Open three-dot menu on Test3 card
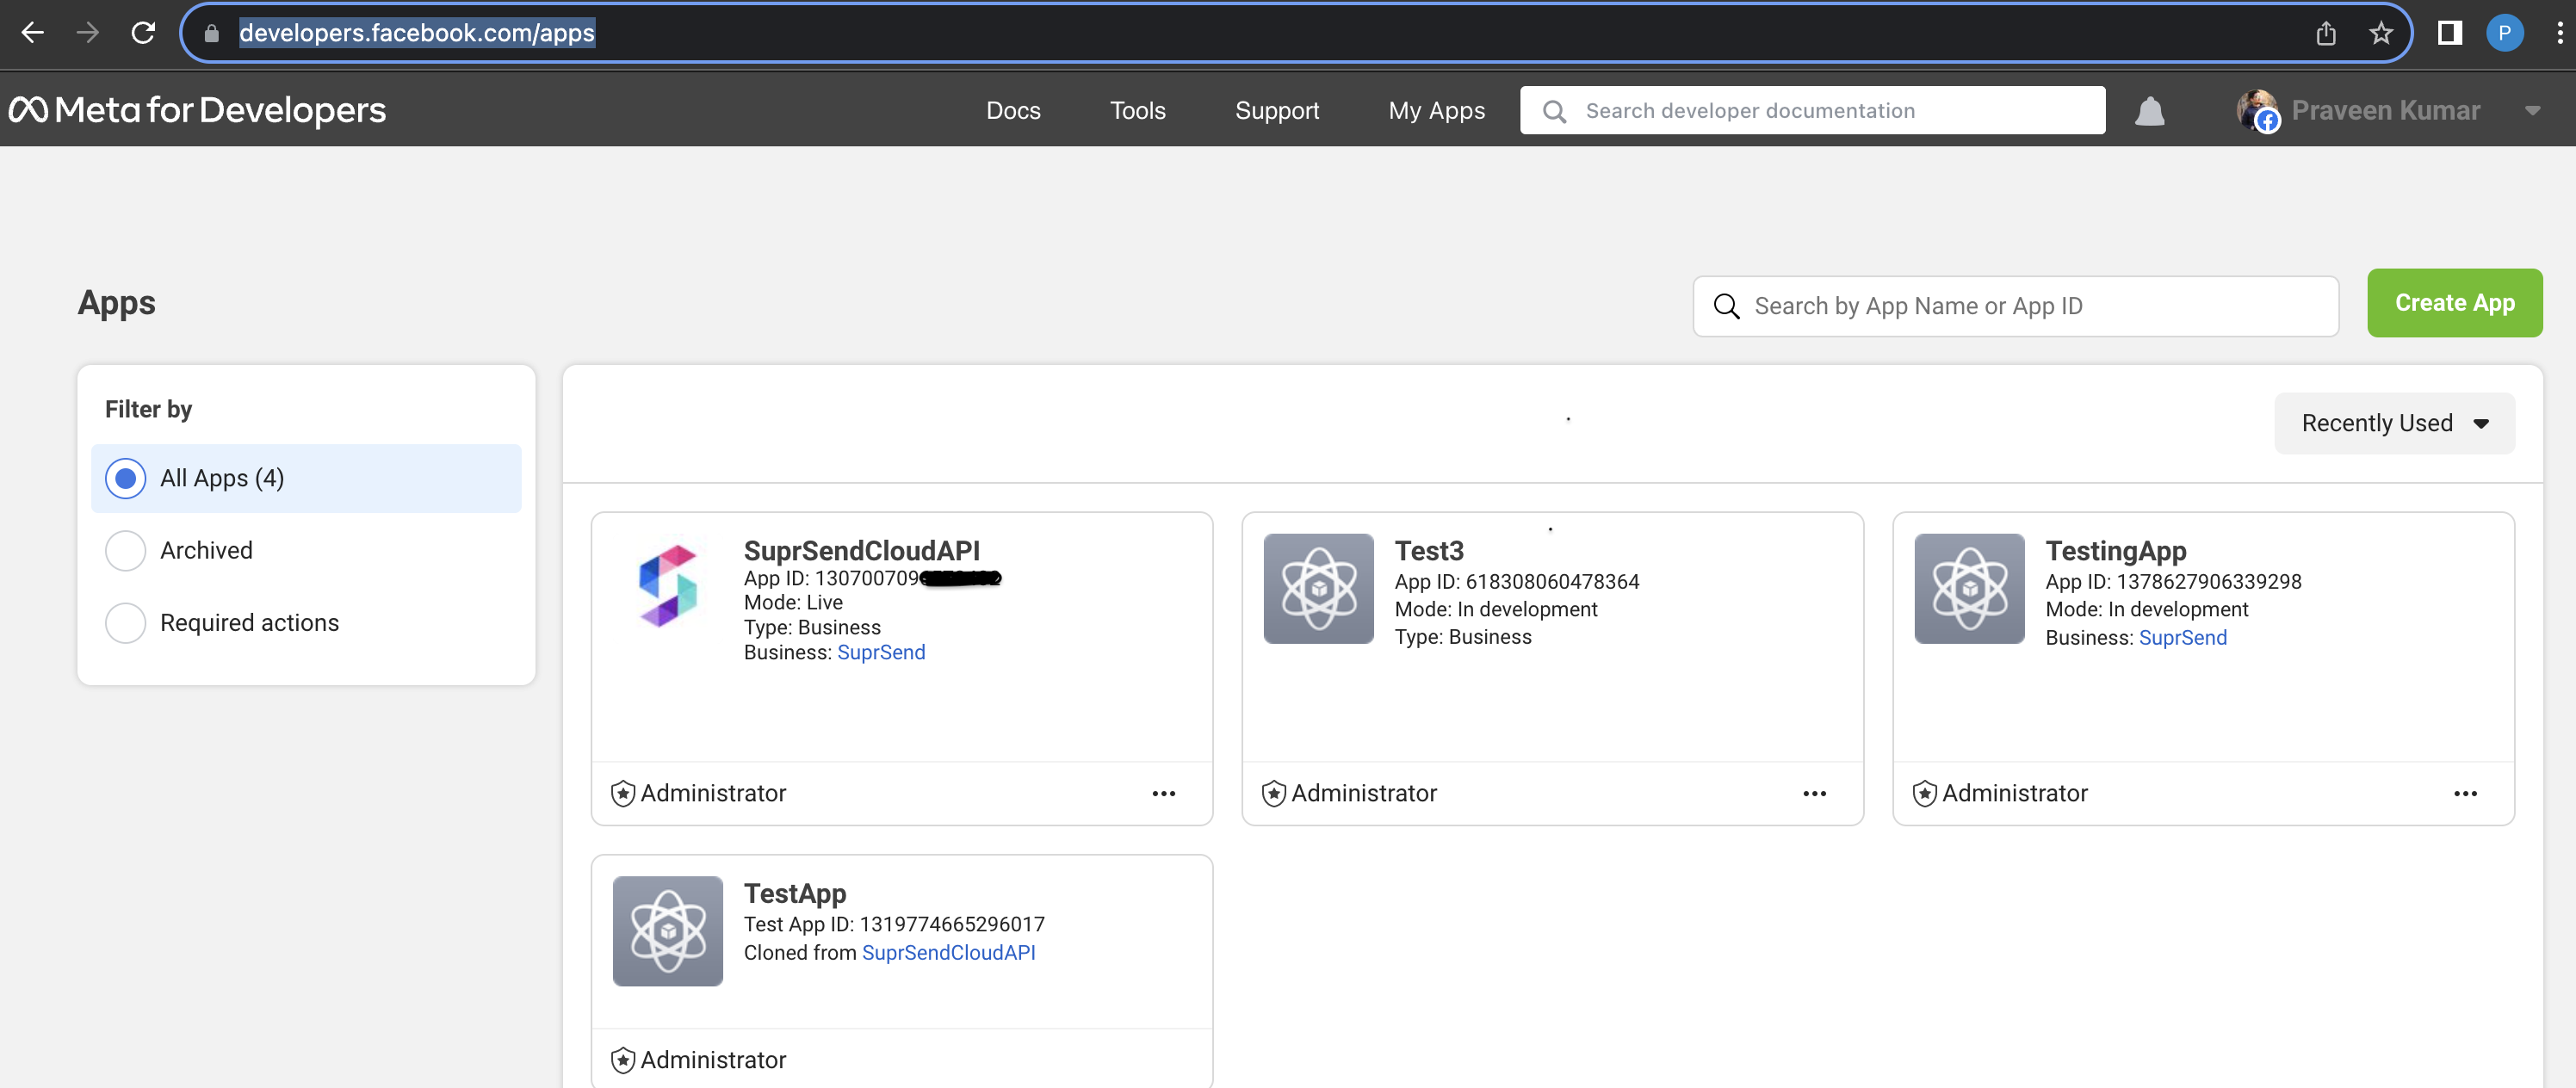This screenshot has height=1088, width=2576. tap(1814, 793)
